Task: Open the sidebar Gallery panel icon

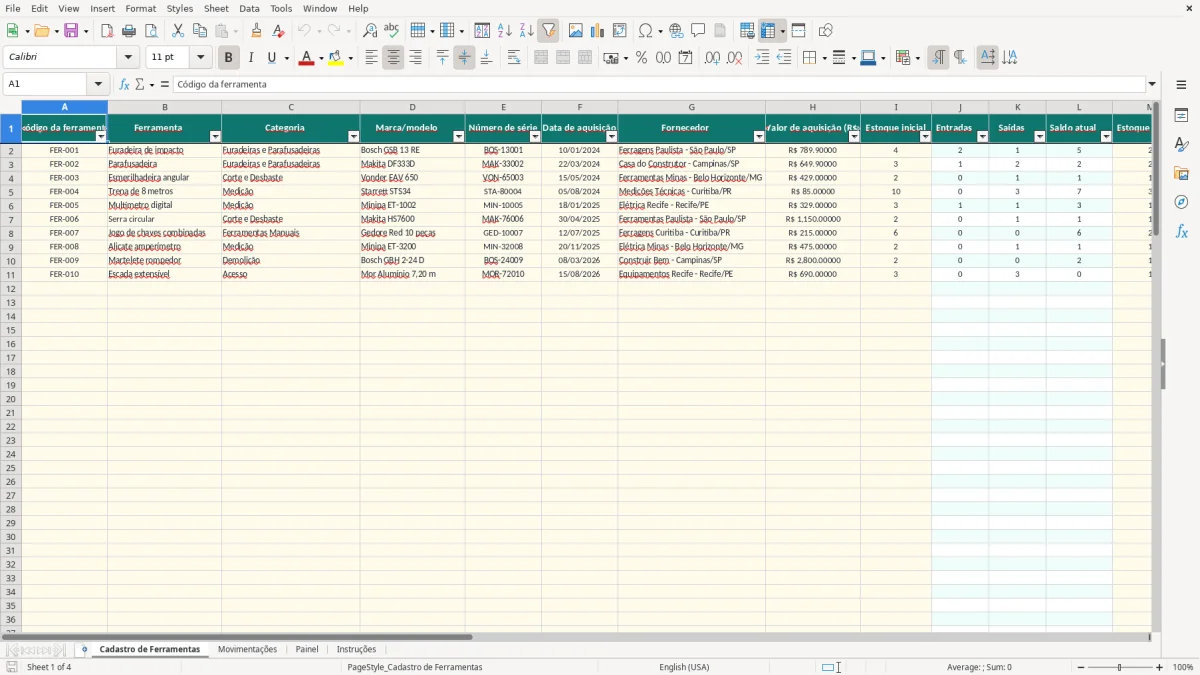Action: coord(1181,173)
